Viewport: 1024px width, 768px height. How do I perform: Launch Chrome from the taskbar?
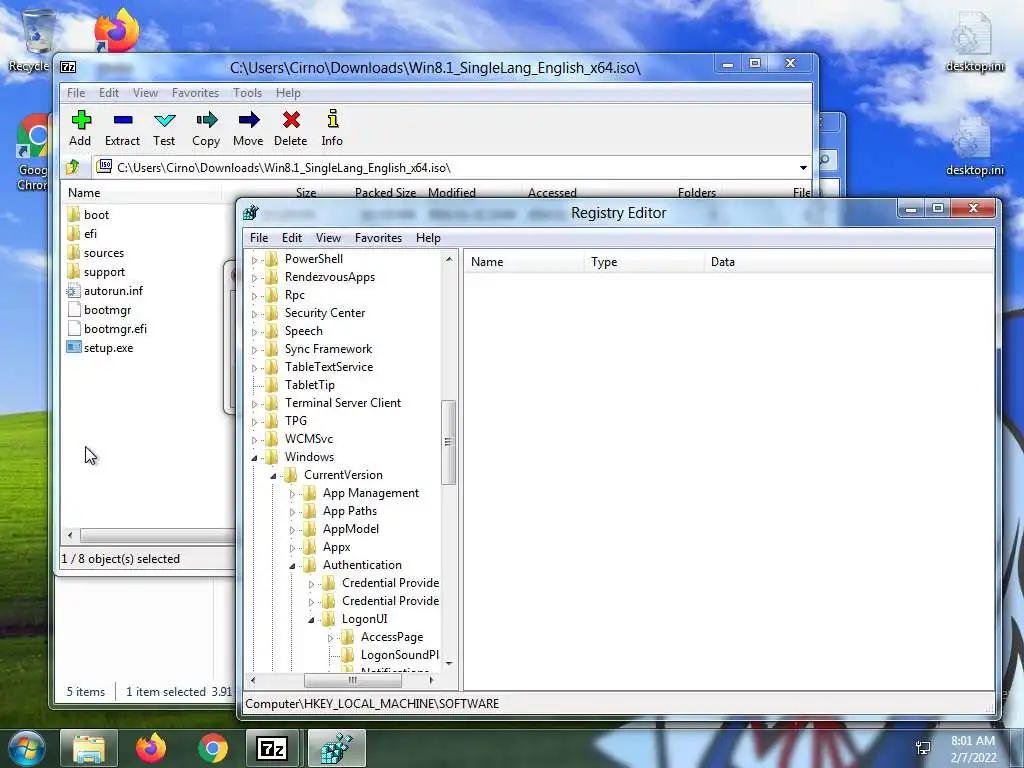pyautogui.click(x=212, y=748)
